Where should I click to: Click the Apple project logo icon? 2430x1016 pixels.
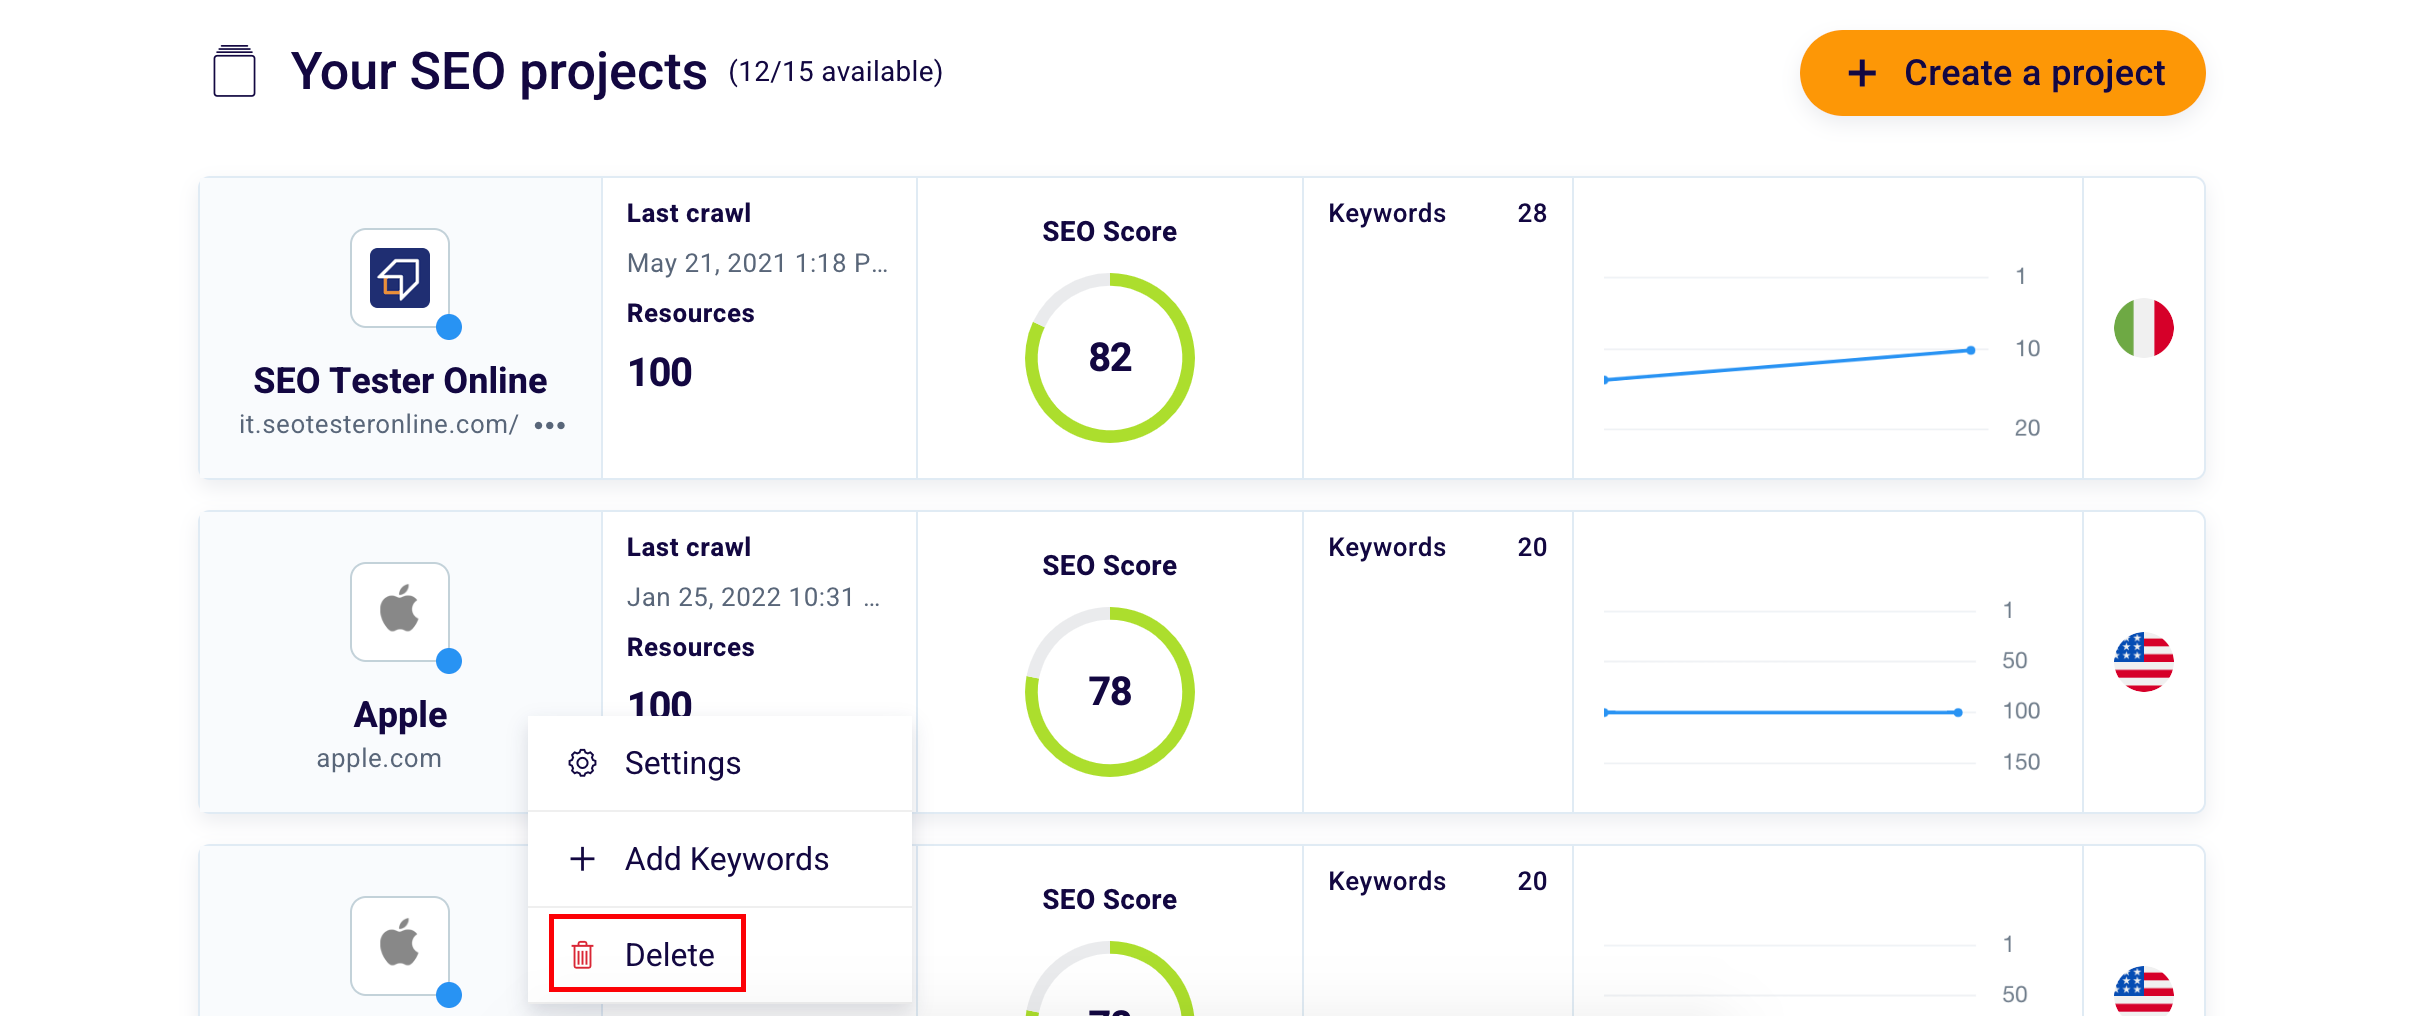tap(400, 611)
